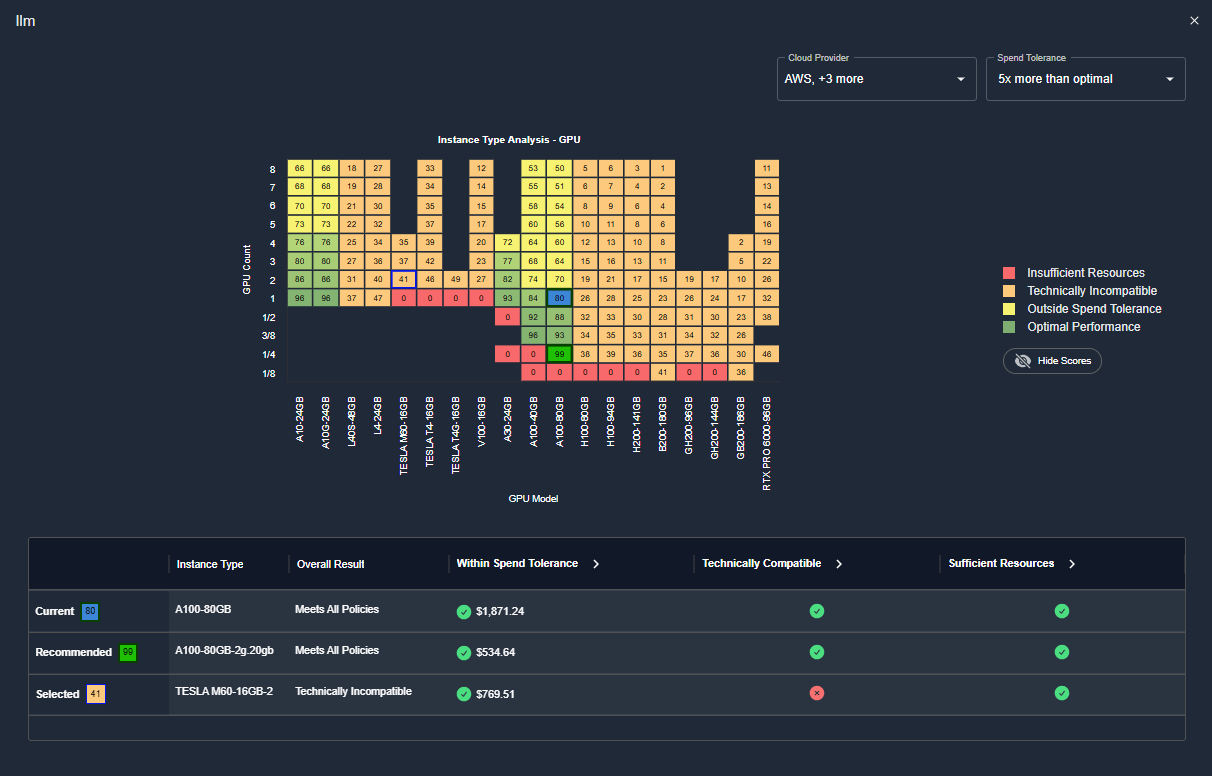Click the Overall Result column header
1212x776 pixels.
[x=331, y=564]
